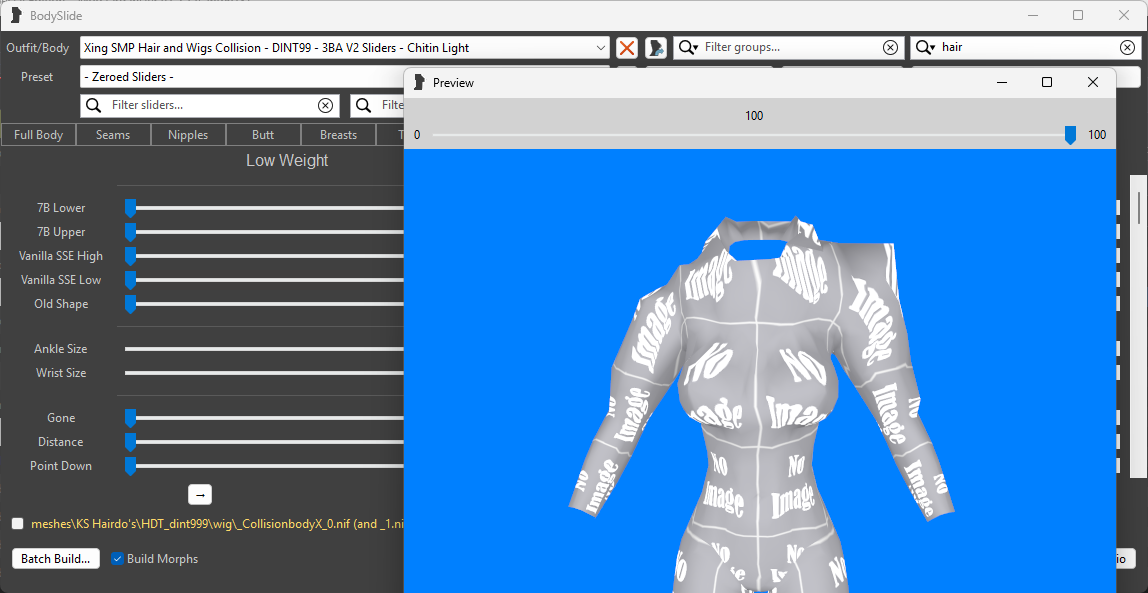Screen dimensions: 1148x593
Task: Clear the Filter sliders search box
Action: [325, 105]
